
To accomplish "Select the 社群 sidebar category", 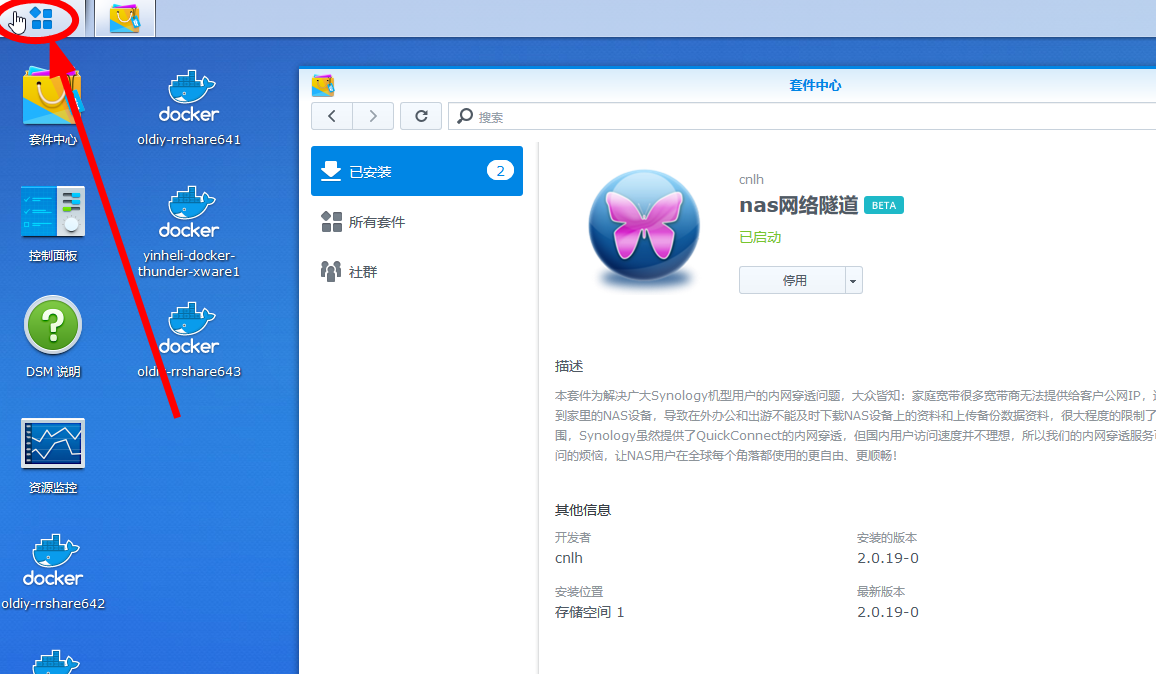I will tap(417, 271).
